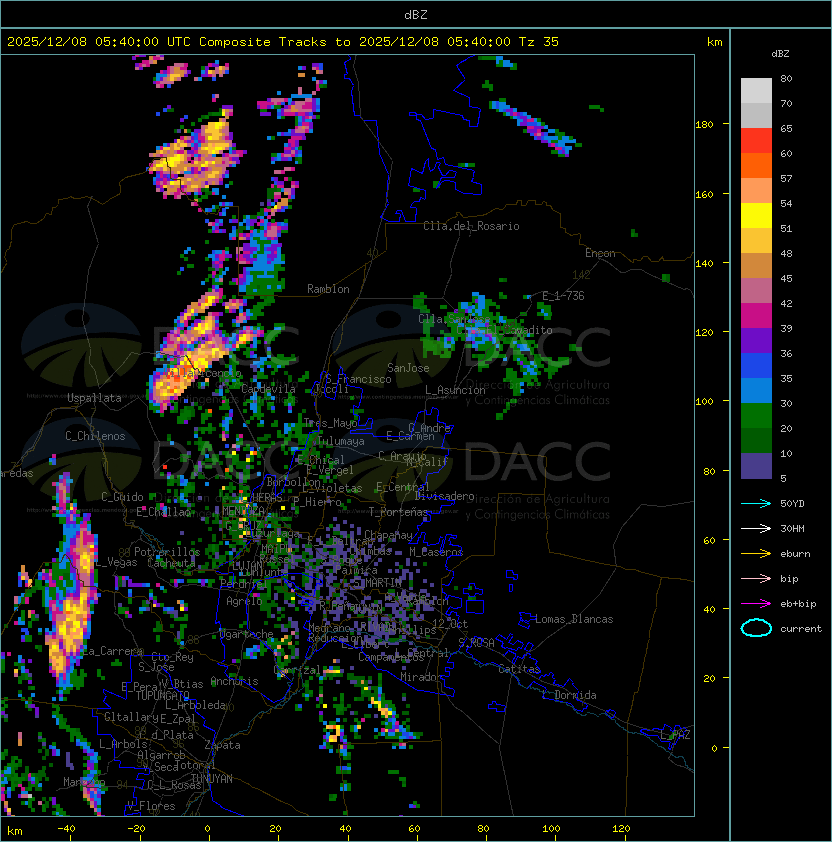Click the 'current' legend label
This screenshot has width=832, height=842.
click(x=801, y=629)
